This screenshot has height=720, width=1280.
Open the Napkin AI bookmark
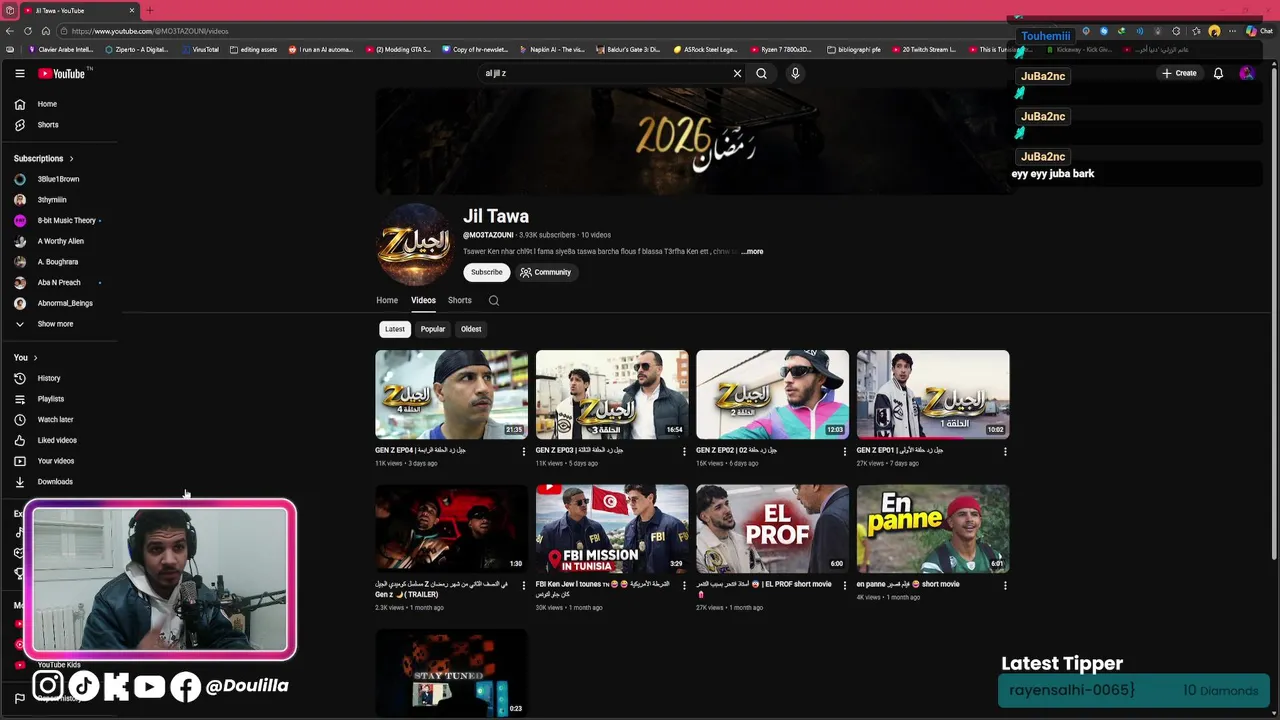click(553, 49)
